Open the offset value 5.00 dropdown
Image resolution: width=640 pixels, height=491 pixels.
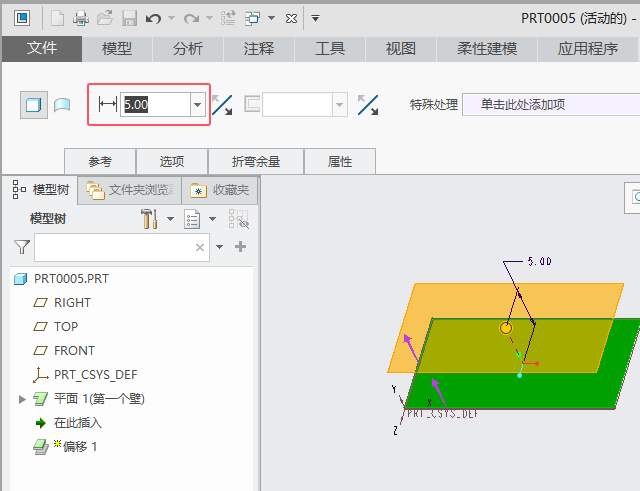[x=198, y=105]
